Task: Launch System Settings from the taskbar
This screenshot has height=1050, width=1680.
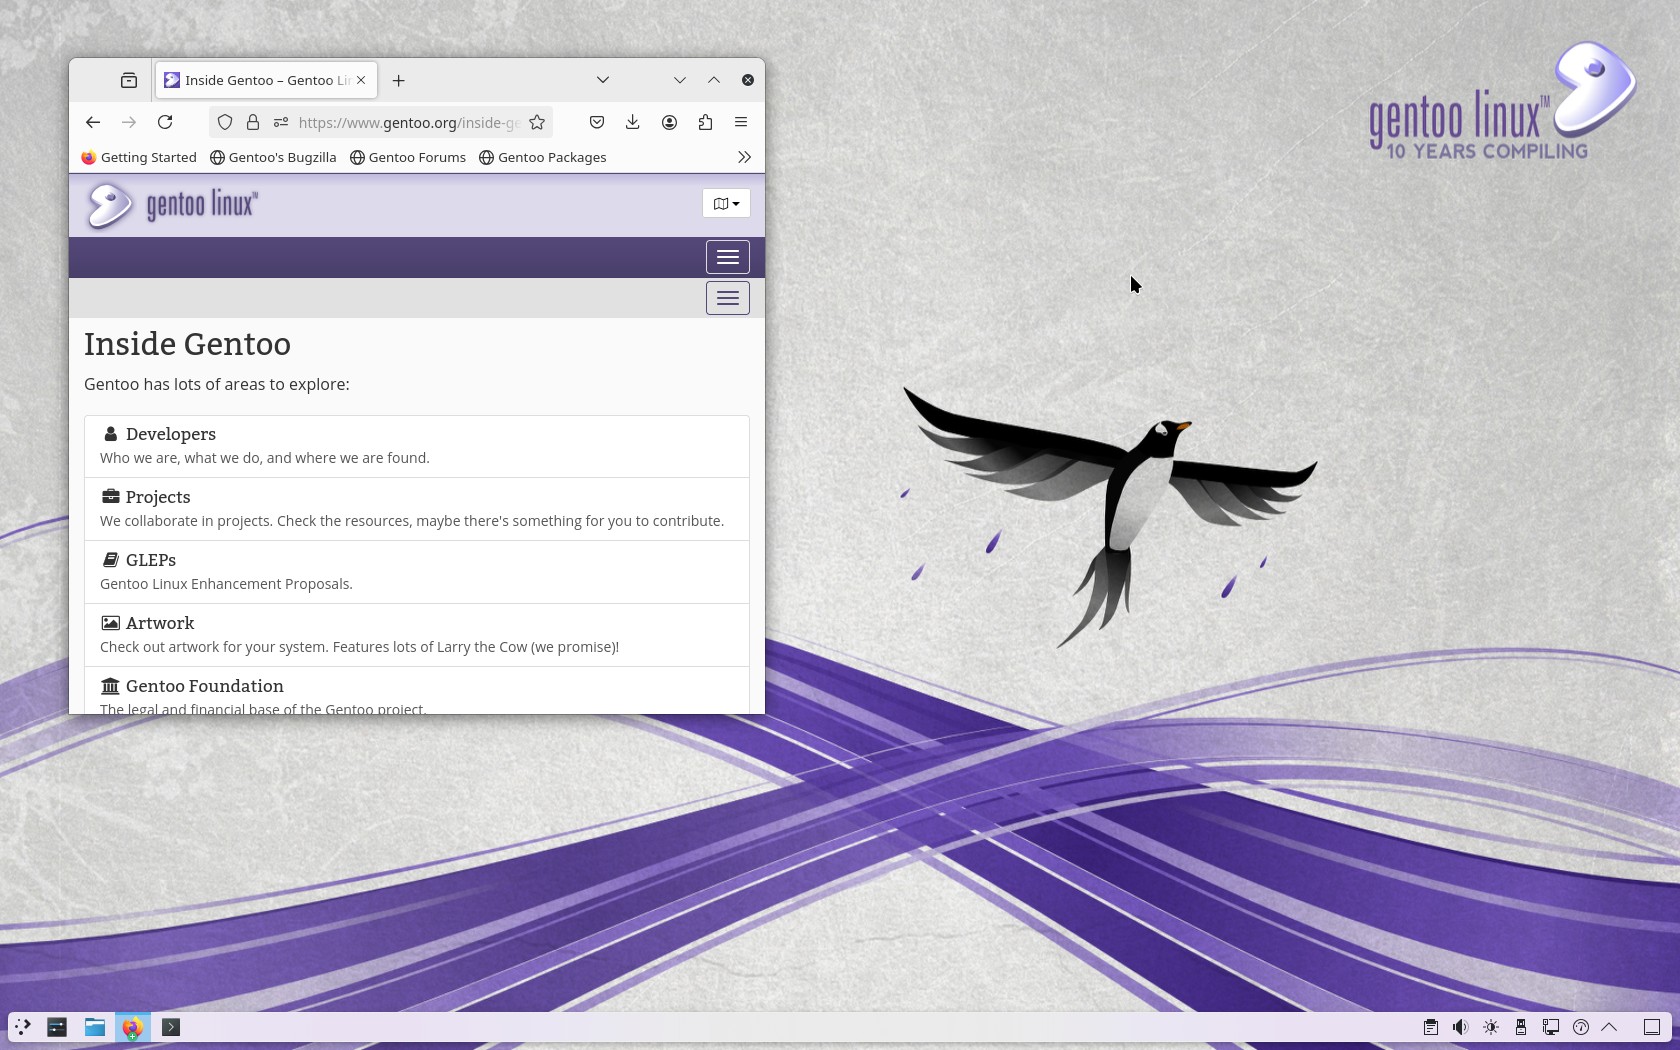Action: pyautogui.click(x=57, y=1027)
